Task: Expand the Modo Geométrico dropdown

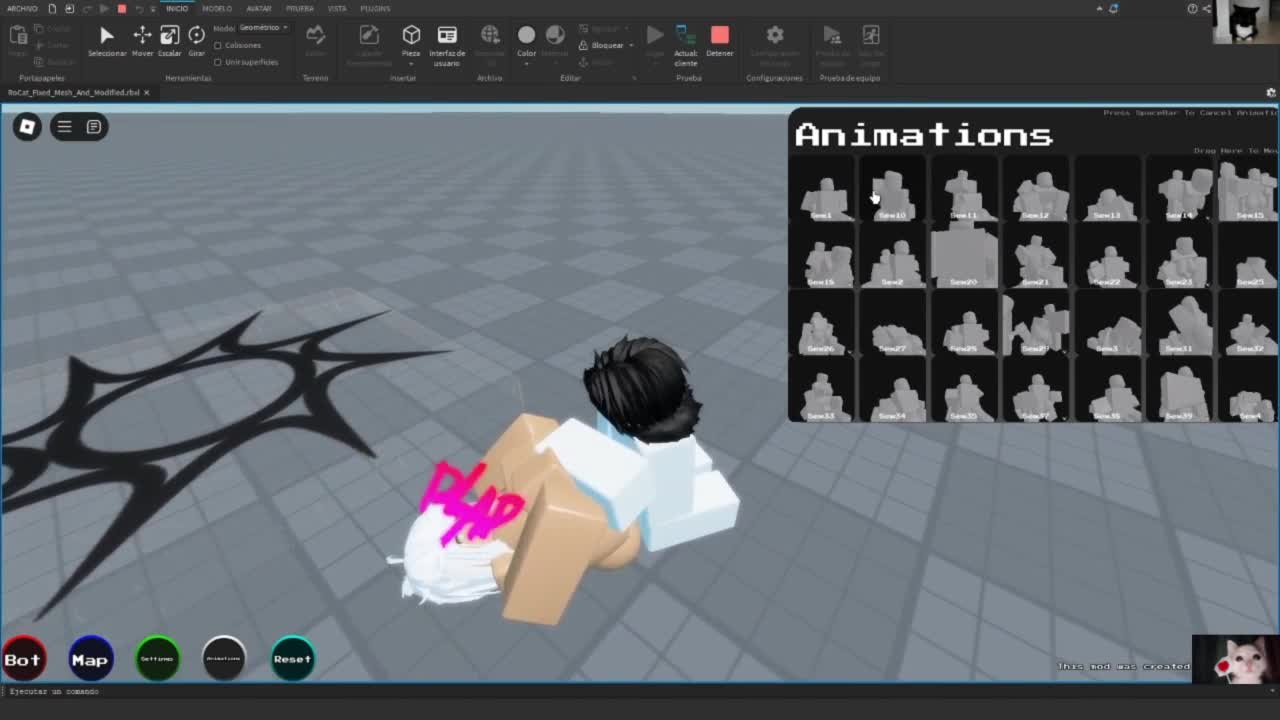Action: pos(264,28)
